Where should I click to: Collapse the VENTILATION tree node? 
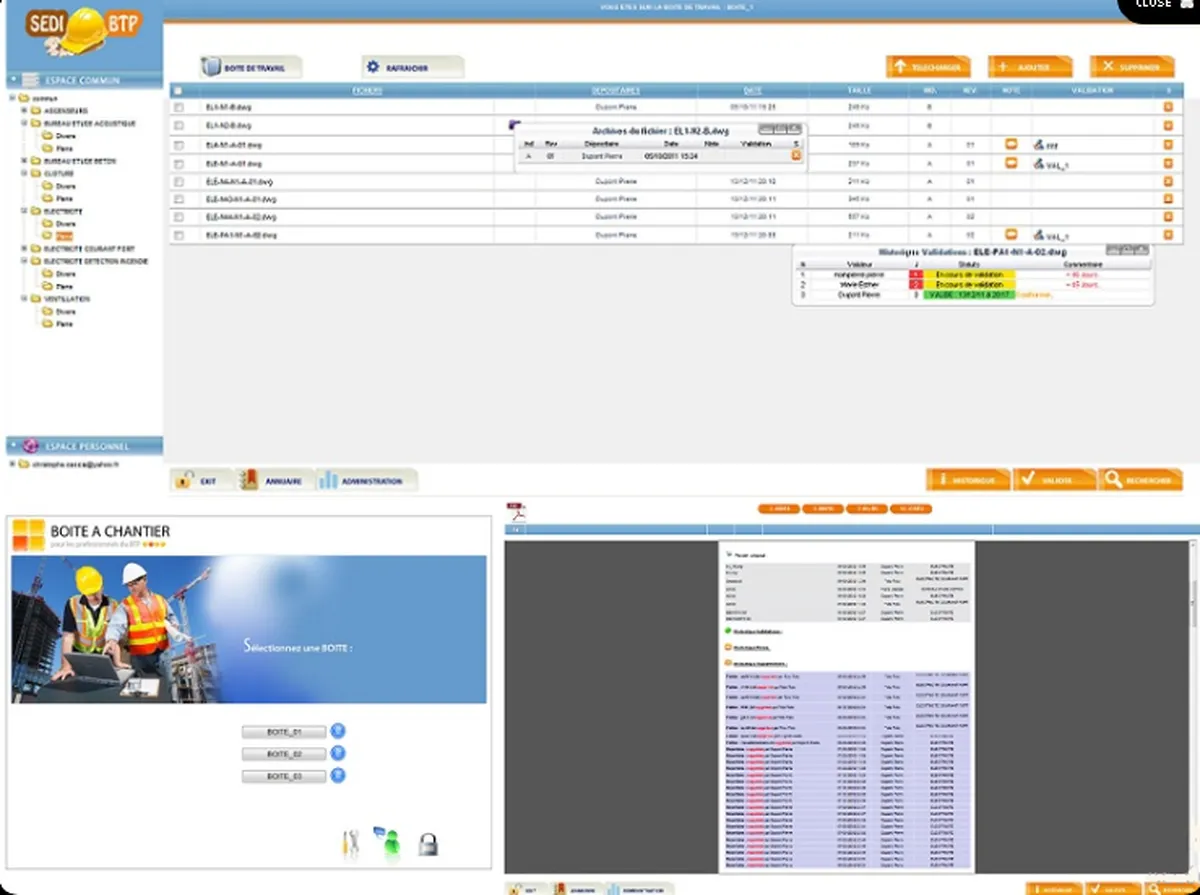[x=24, y=299]
